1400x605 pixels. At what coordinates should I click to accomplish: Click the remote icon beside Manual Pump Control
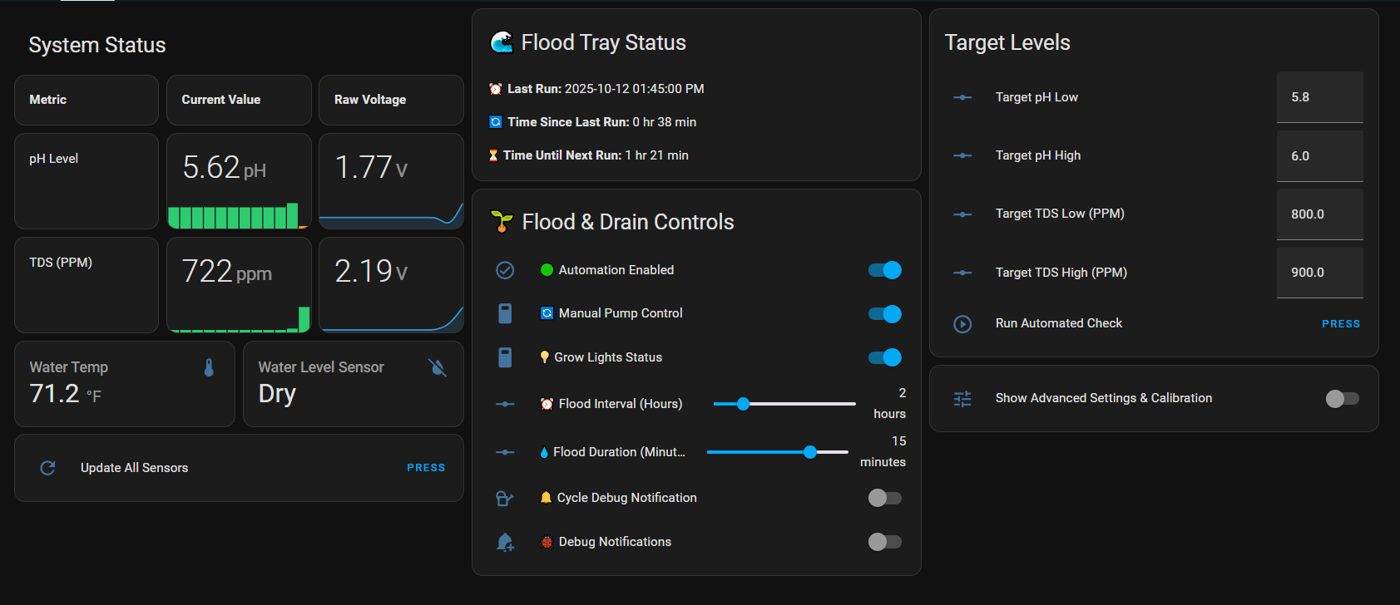tap(505, 313)
